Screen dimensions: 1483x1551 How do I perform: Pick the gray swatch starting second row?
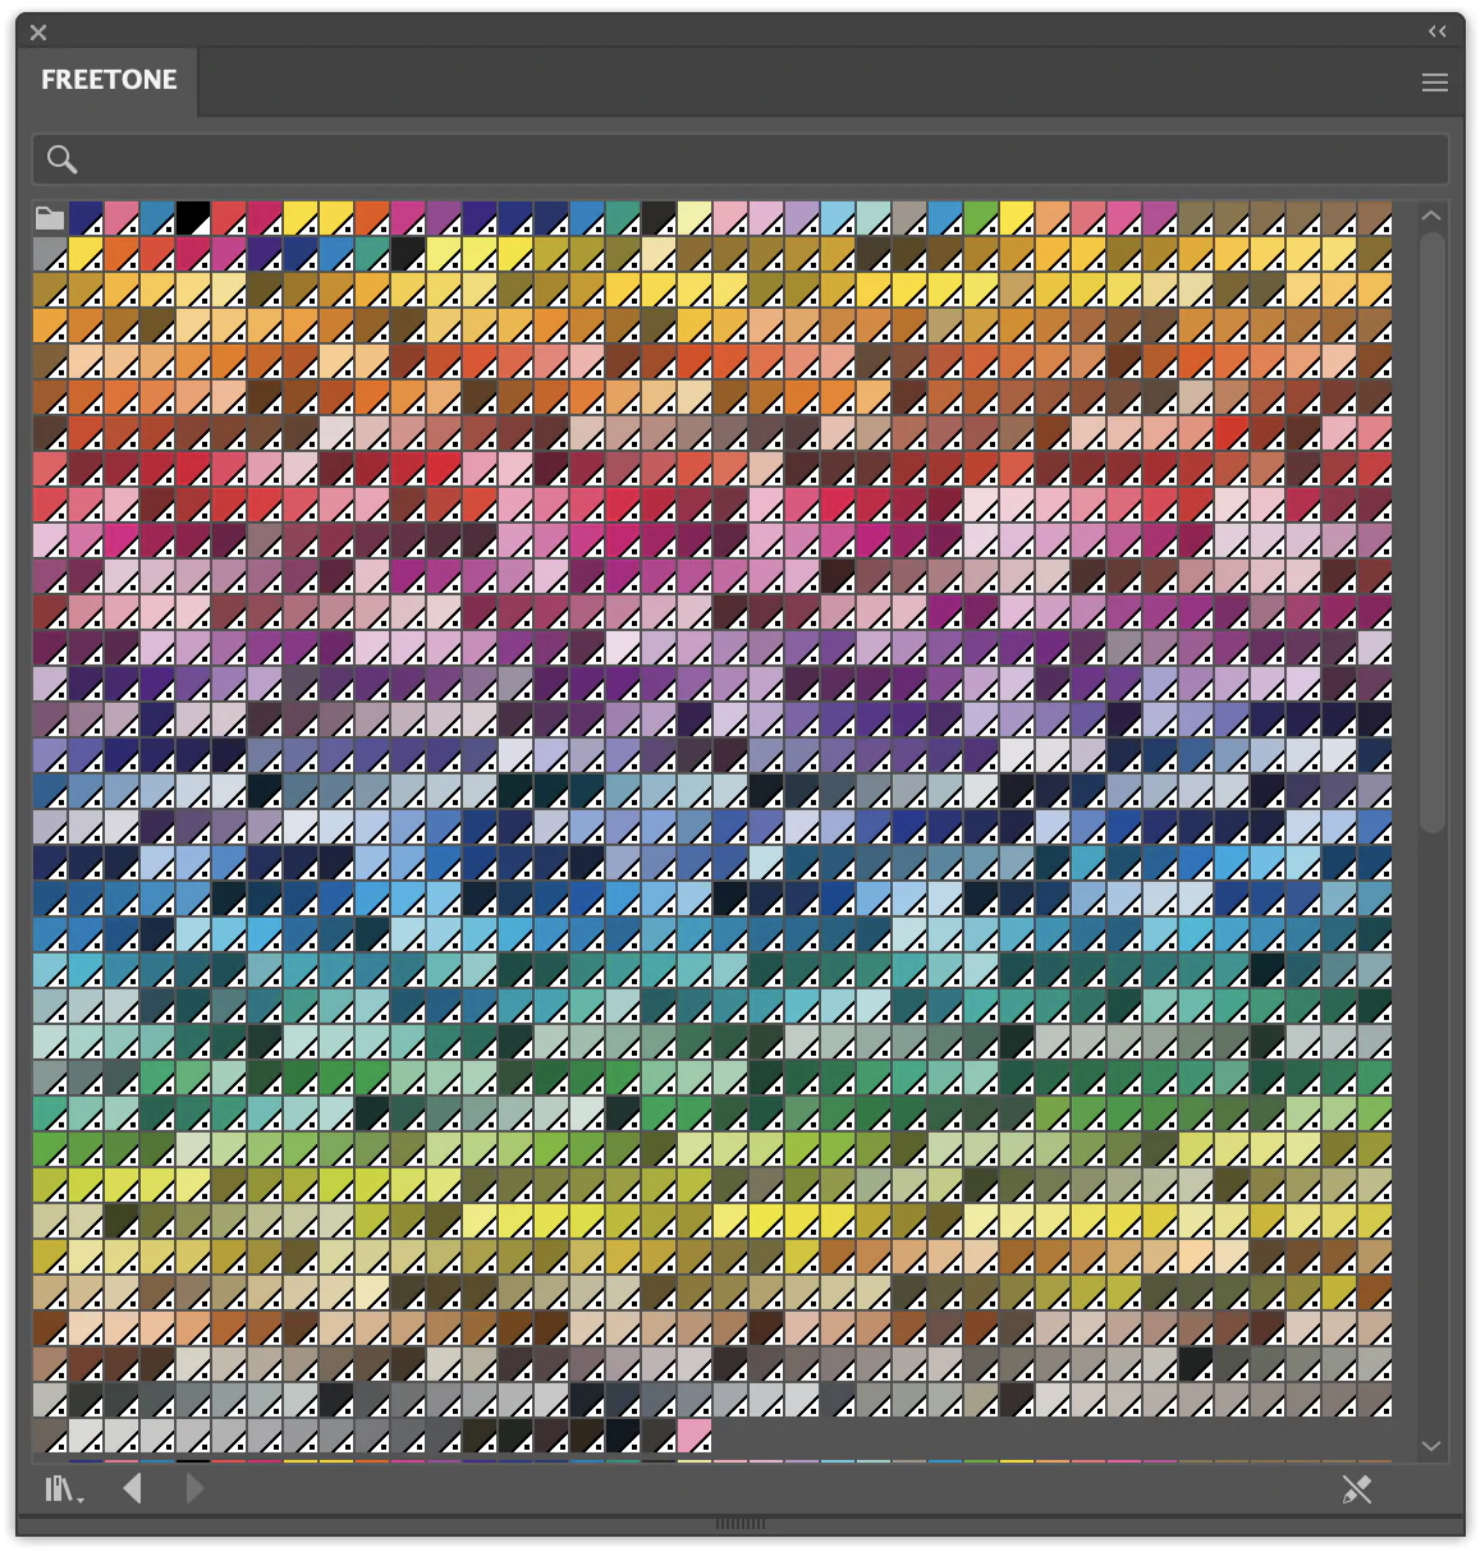click(50, 254)
